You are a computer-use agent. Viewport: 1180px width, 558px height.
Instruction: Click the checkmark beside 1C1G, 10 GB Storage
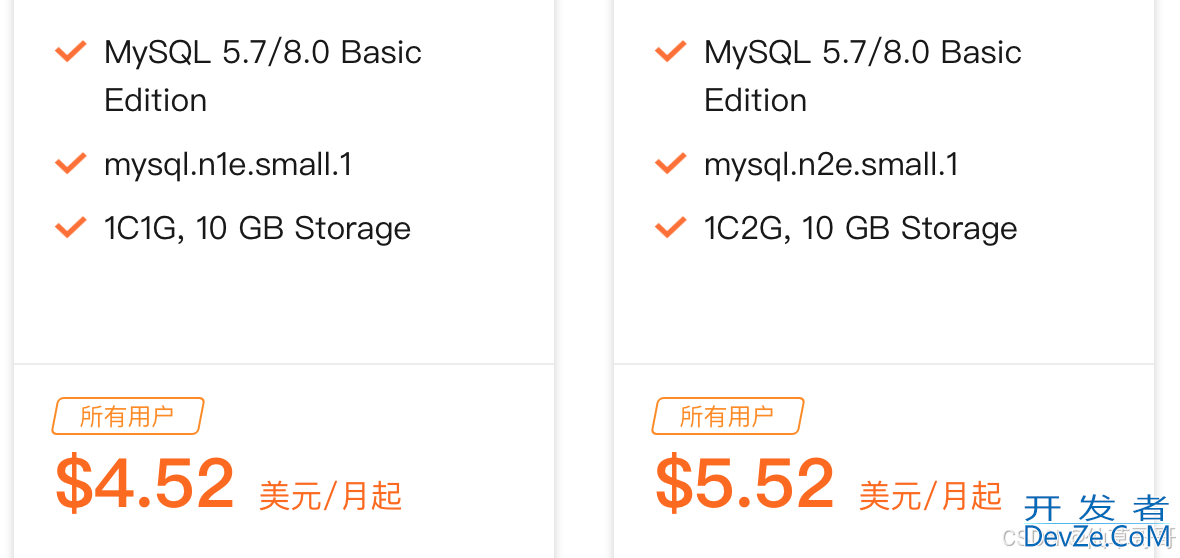point(70,228)
